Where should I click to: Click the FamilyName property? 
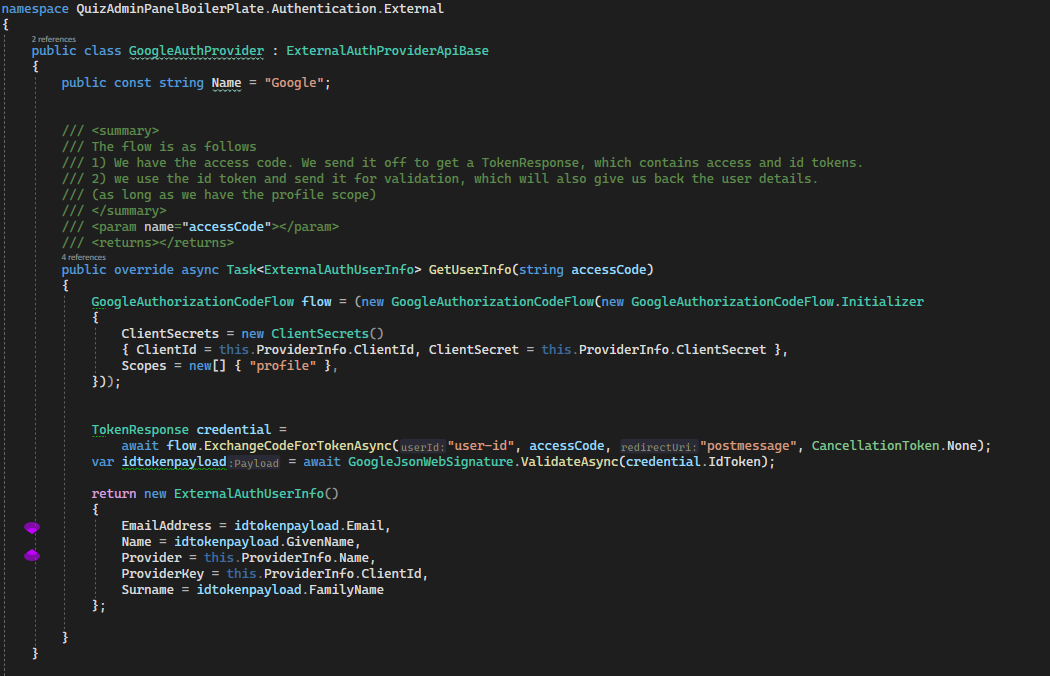coord(346,590)
